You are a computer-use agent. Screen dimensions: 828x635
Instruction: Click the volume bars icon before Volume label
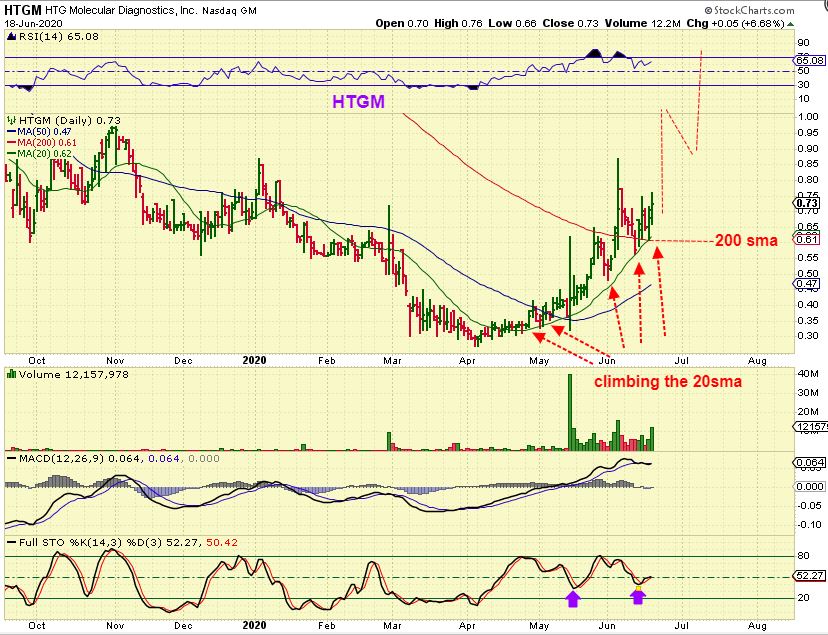pos(12,374)
